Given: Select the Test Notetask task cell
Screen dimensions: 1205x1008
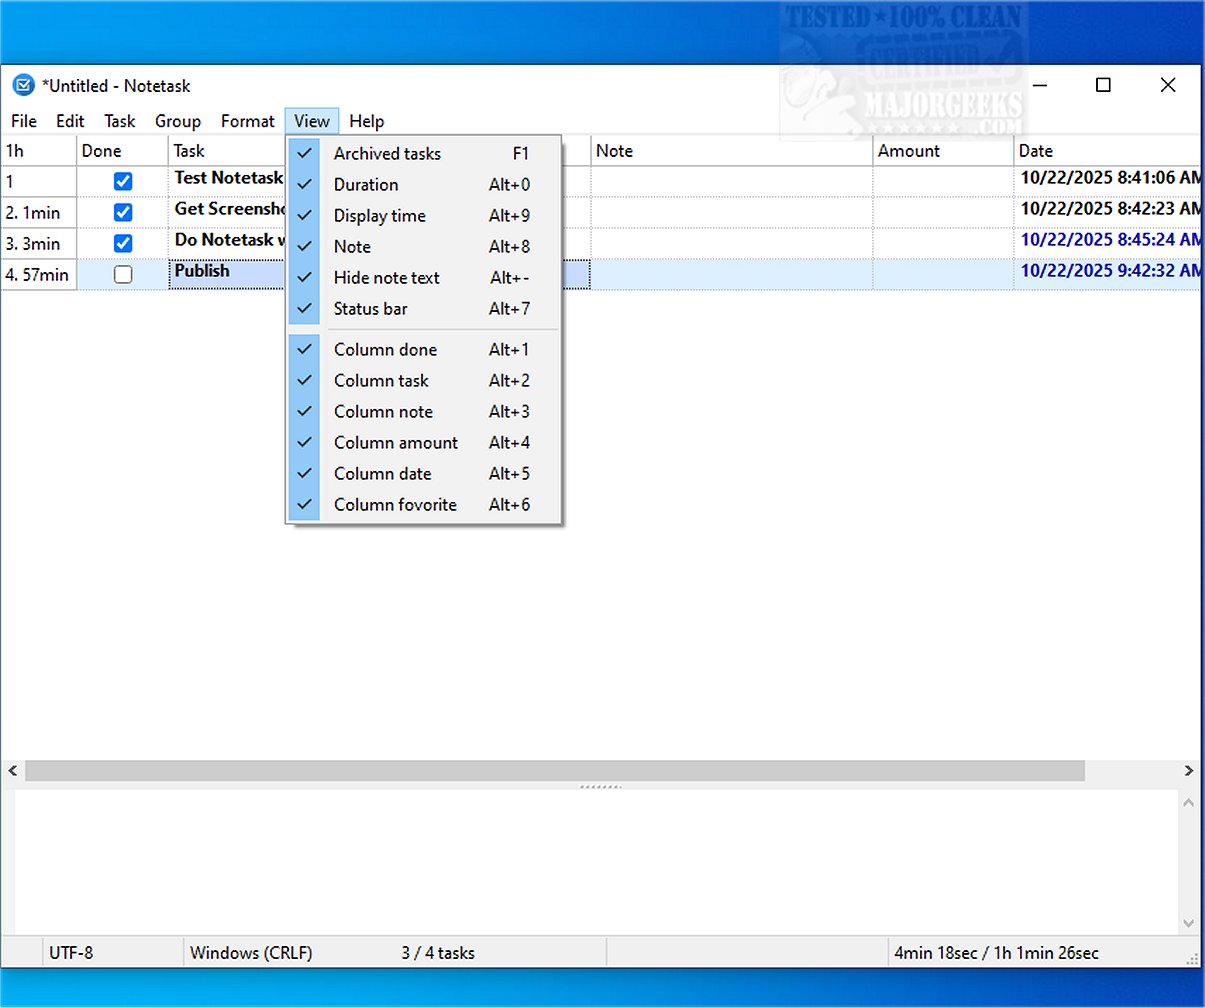Looking at the screenshot, I should click(228, 181).
